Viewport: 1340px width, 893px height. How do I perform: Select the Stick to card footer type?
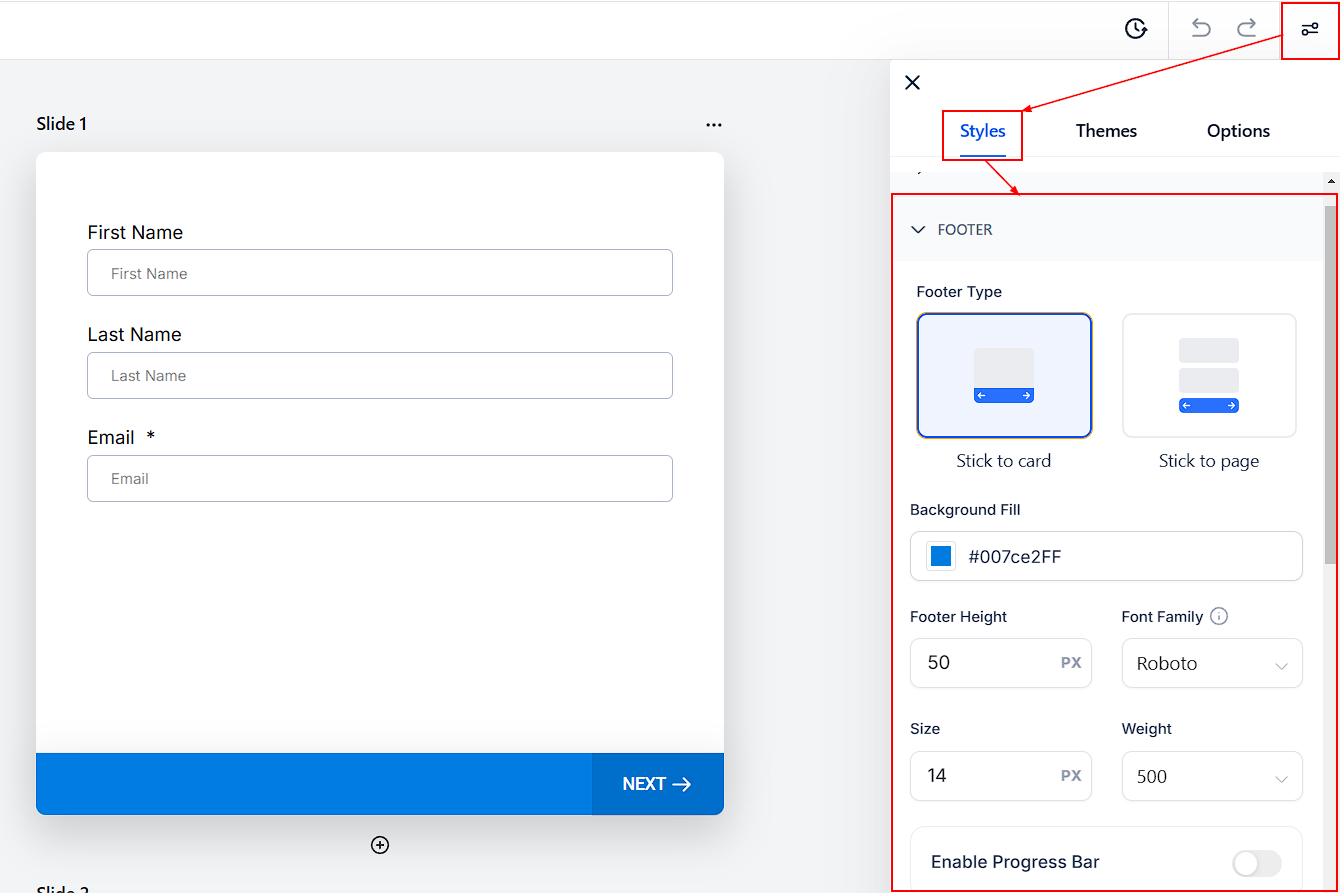click(x=1004, y=376)
